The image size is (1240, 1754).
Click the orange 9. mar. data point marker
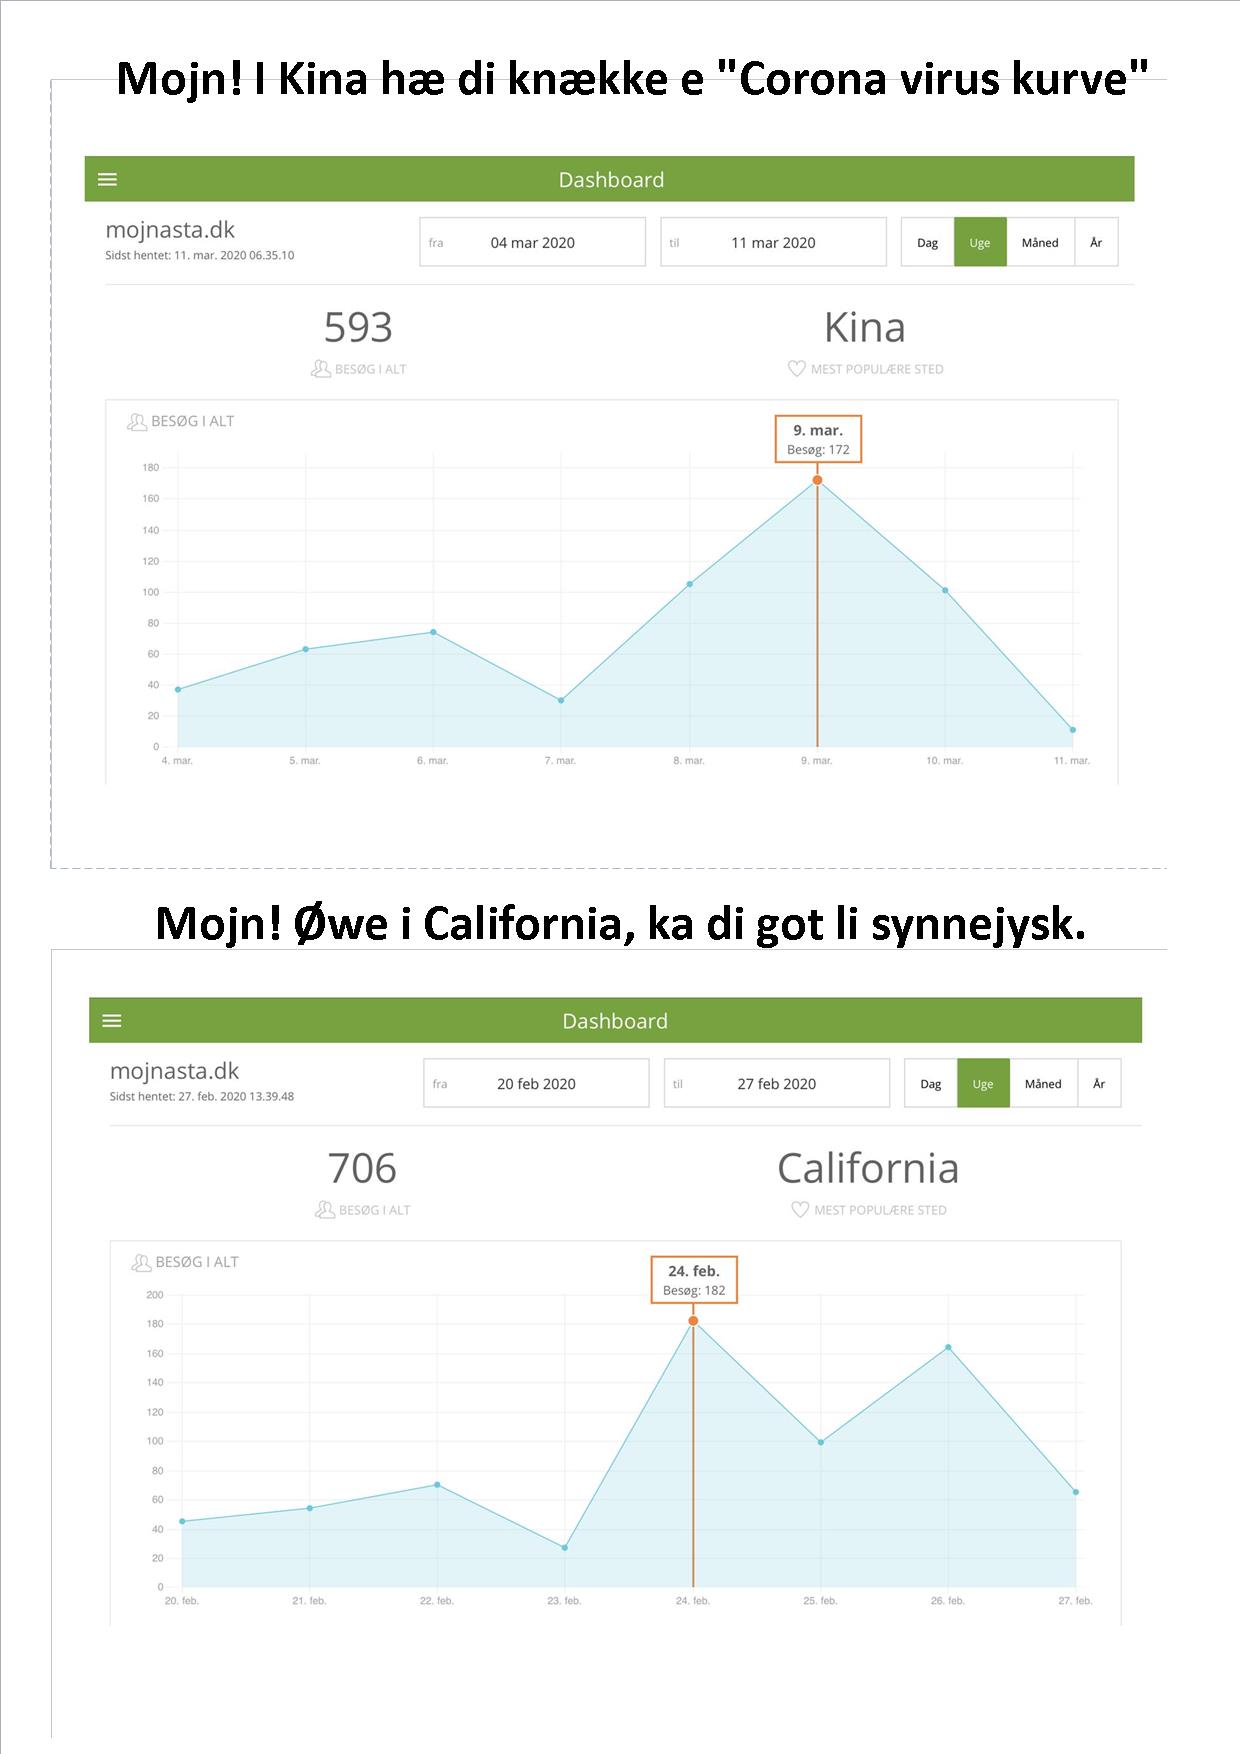[817, 480]
